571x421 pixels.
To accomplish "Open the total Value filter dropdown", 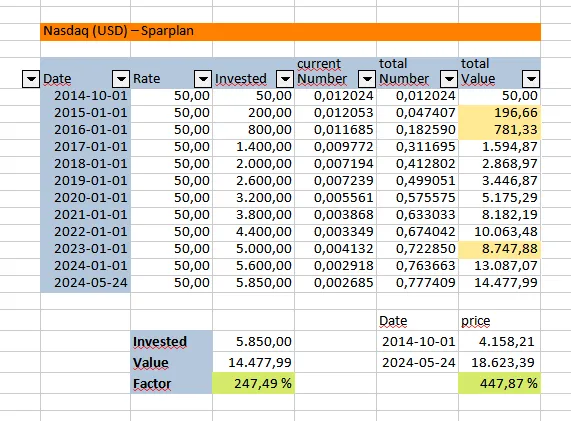I will pyautogui.click(x=531, y=79).
